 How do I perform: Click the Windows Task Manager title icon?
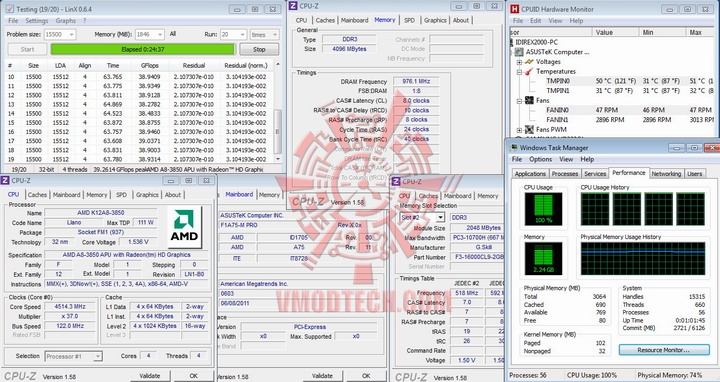(x=514, y=148)
